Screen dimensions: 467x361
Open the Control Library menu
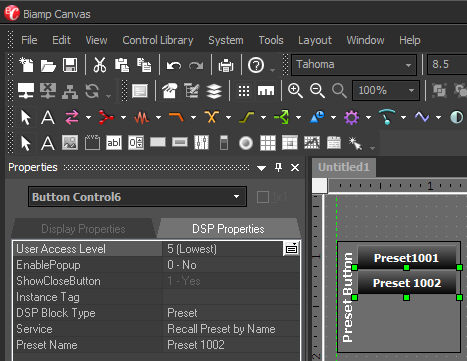(158, 40)
